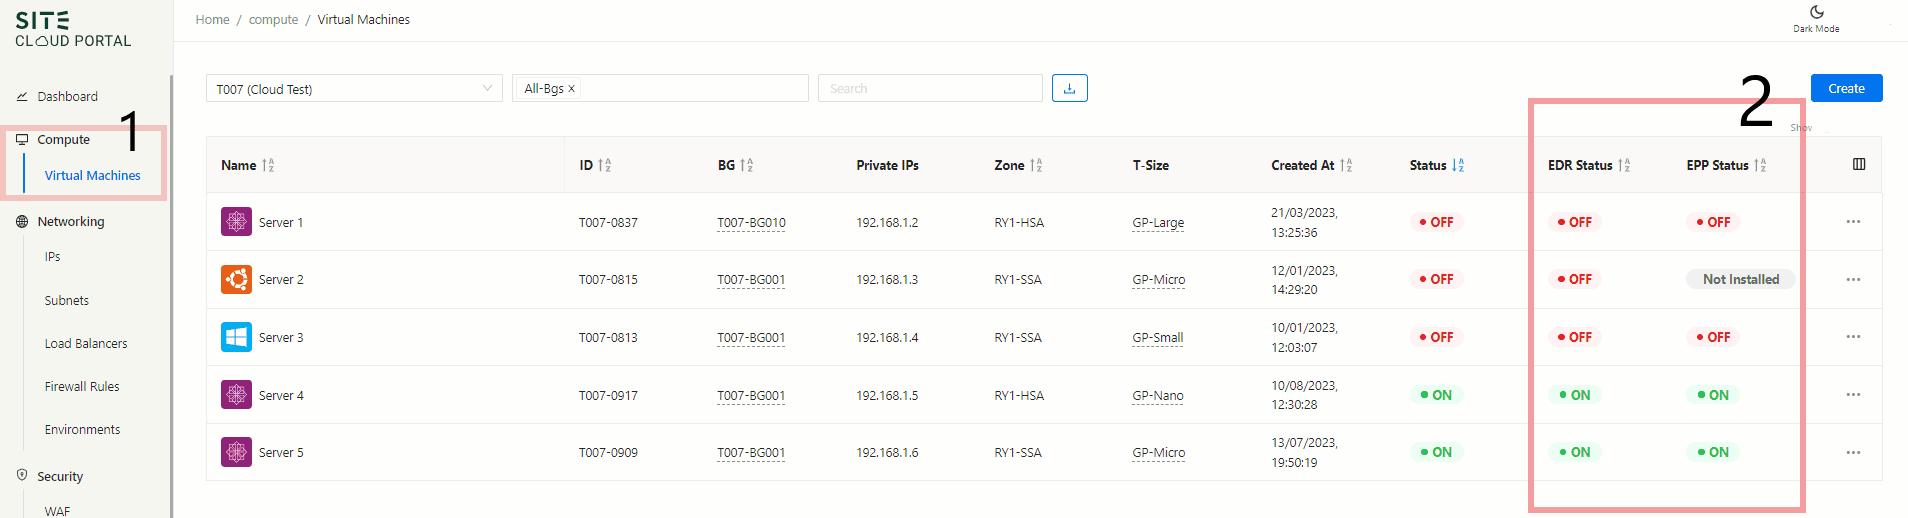Open the T007 (Cloud Test) tenant dropdown

[x=354, y=88]
